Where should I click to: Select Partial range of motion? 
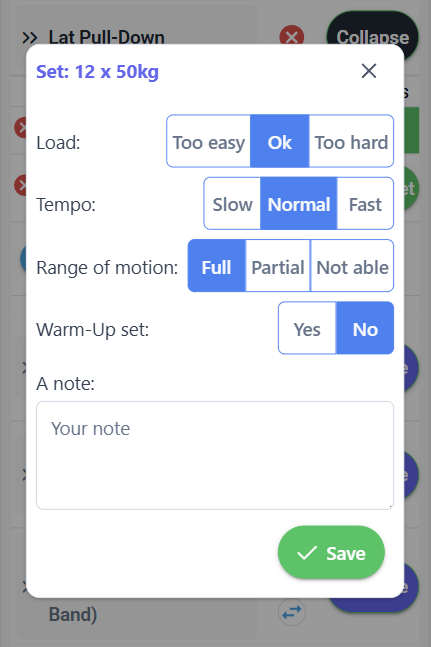278,266
